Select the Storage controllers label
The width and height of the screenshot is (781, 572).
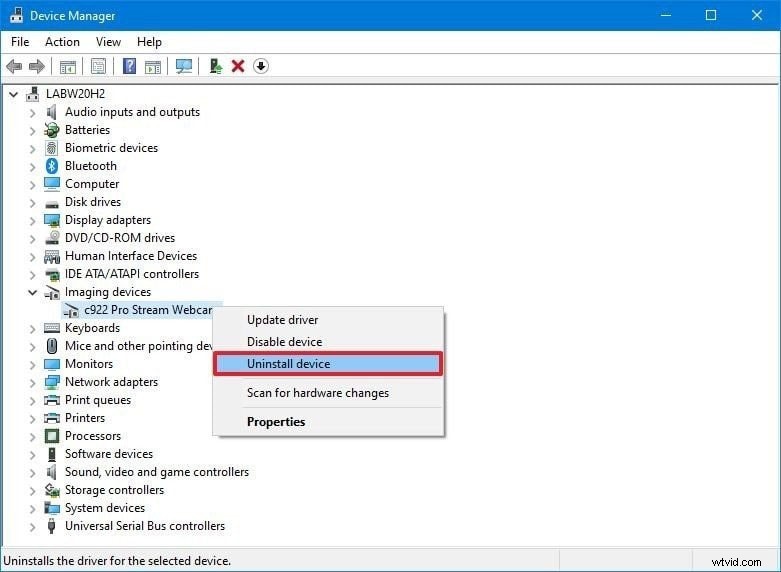tap(114, 490)
